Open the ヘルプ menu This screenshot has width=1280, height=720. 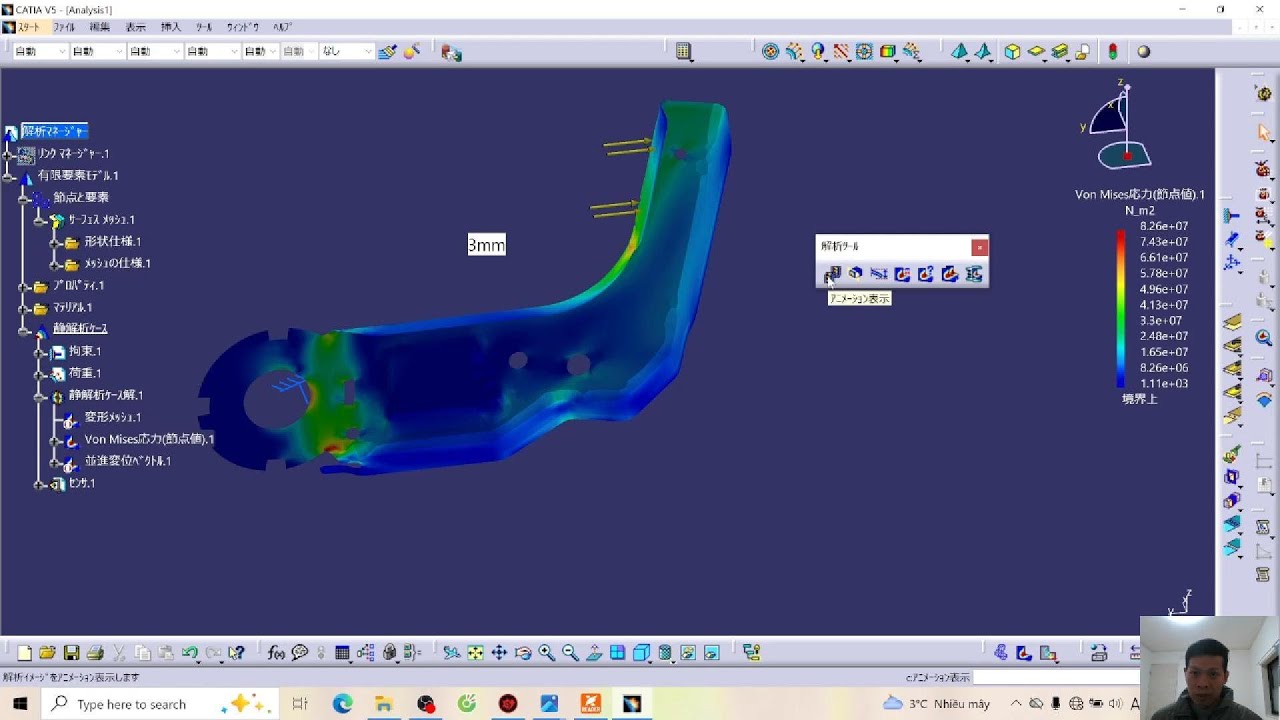pos(283,27)
